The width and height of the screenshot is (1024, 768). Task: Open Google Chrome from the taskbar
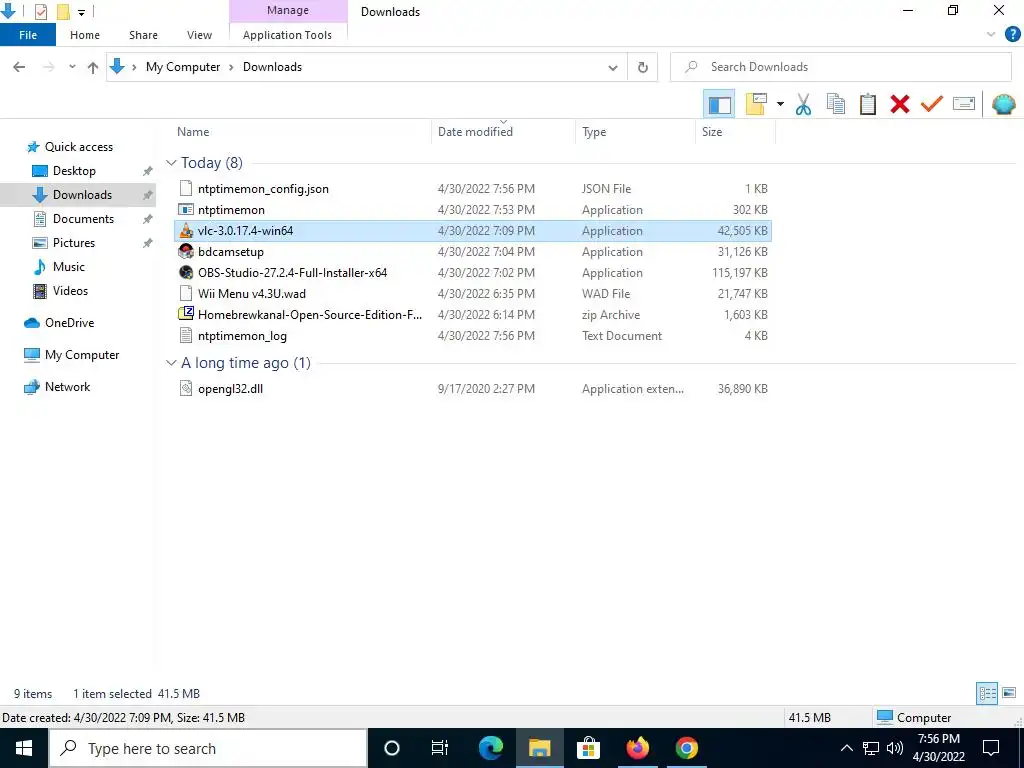(x=686, y=748)
